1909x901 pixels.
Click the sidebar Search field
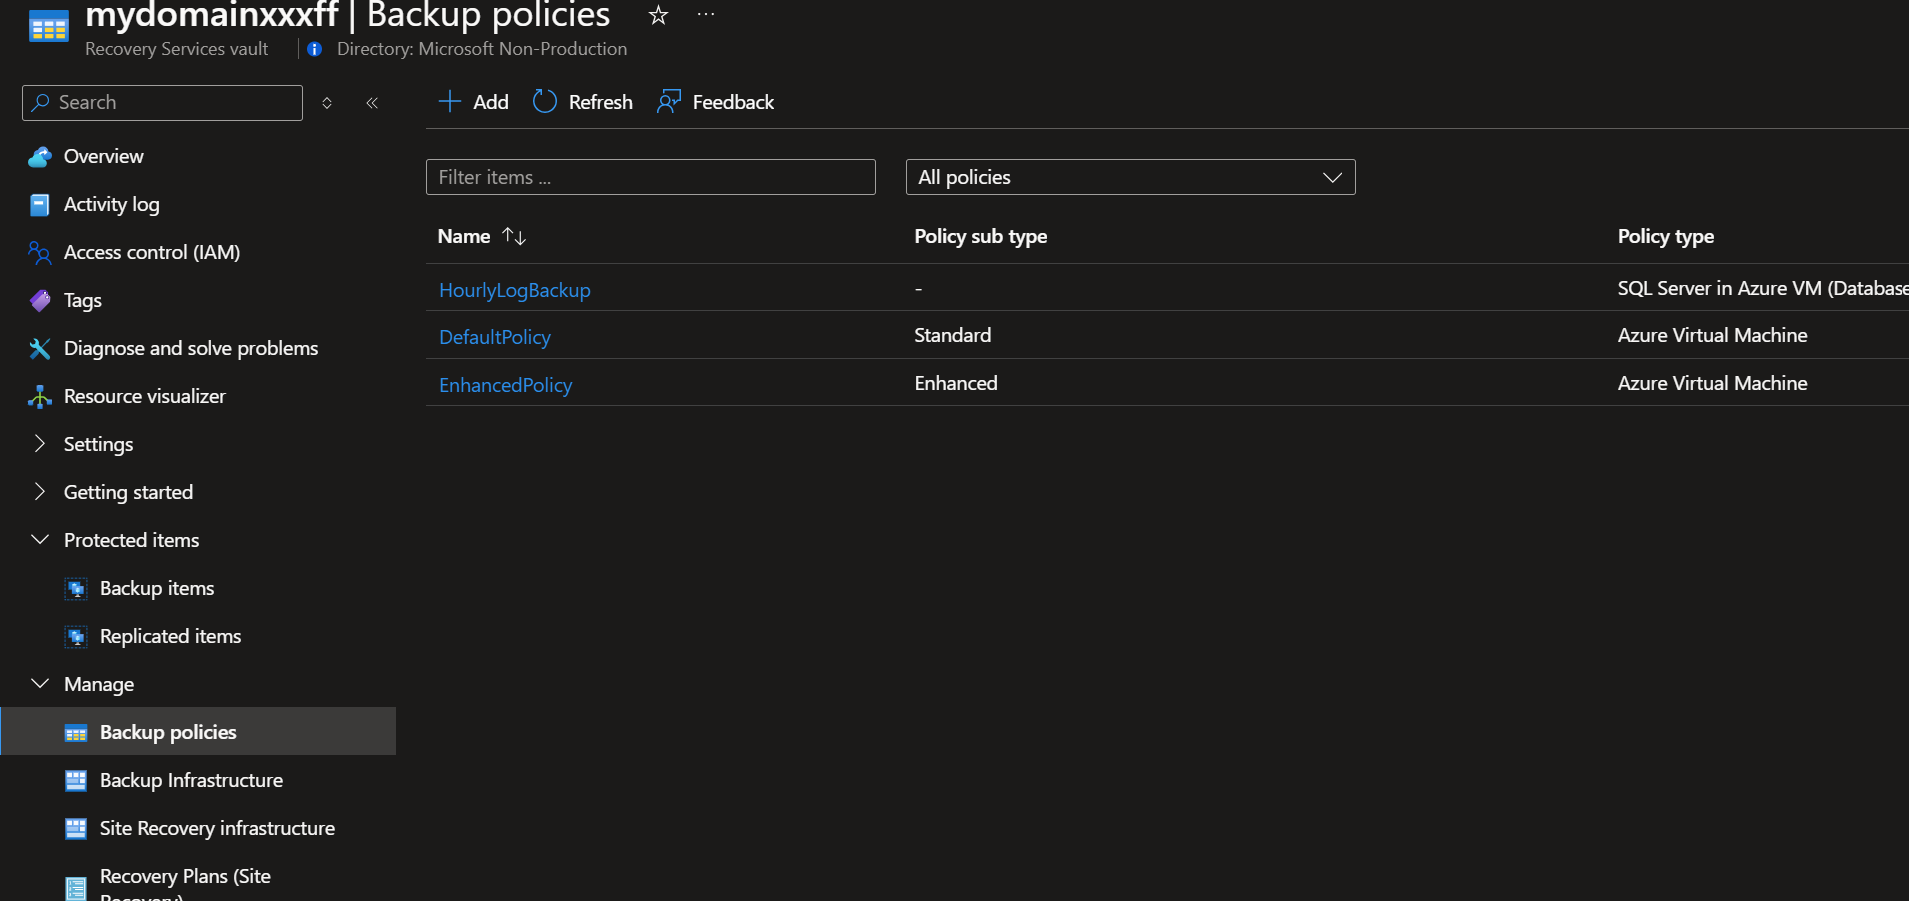(162, 103)
